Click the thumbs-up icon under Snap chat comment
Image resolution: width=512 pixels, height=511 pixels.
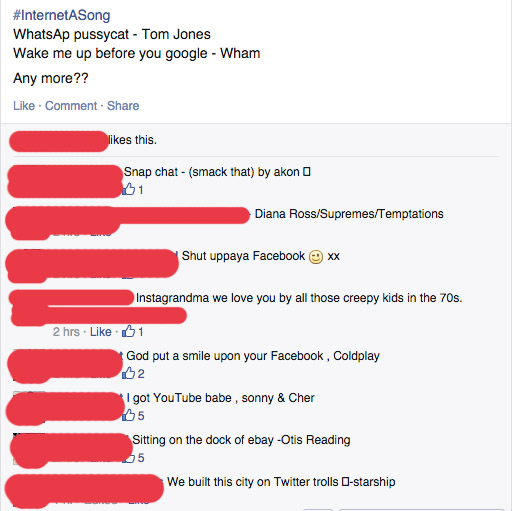coord(129,189)
